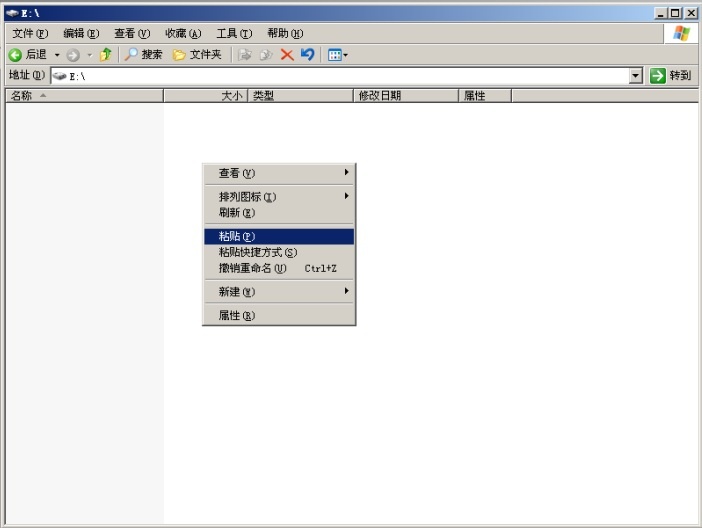
Task: Toggle the Folders (文件夹) pane button
Action: point(197,55)
